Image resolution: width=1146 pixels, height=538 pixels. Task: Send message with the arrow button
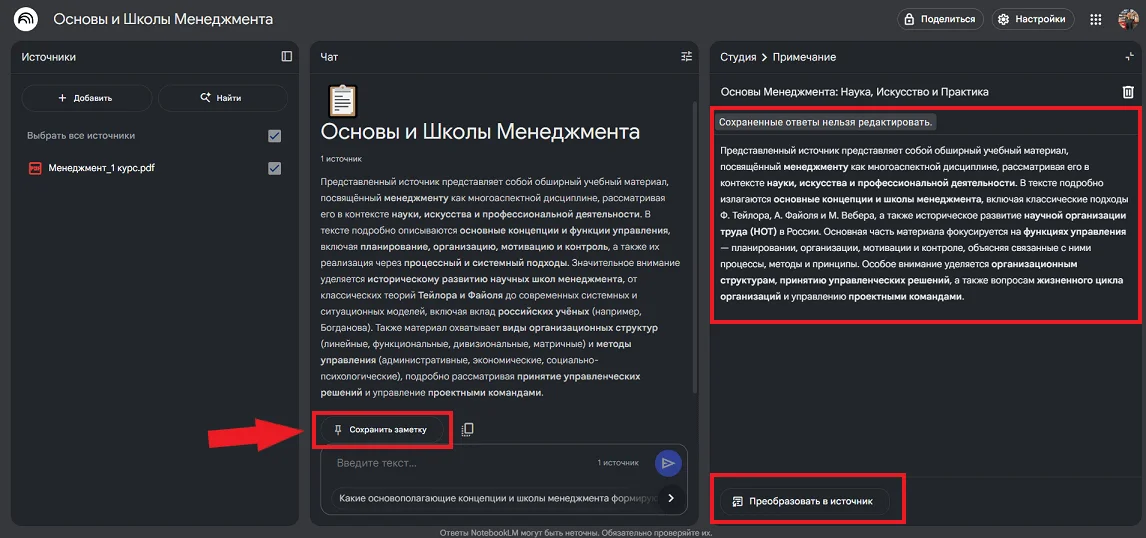click(x=667, y=463)
